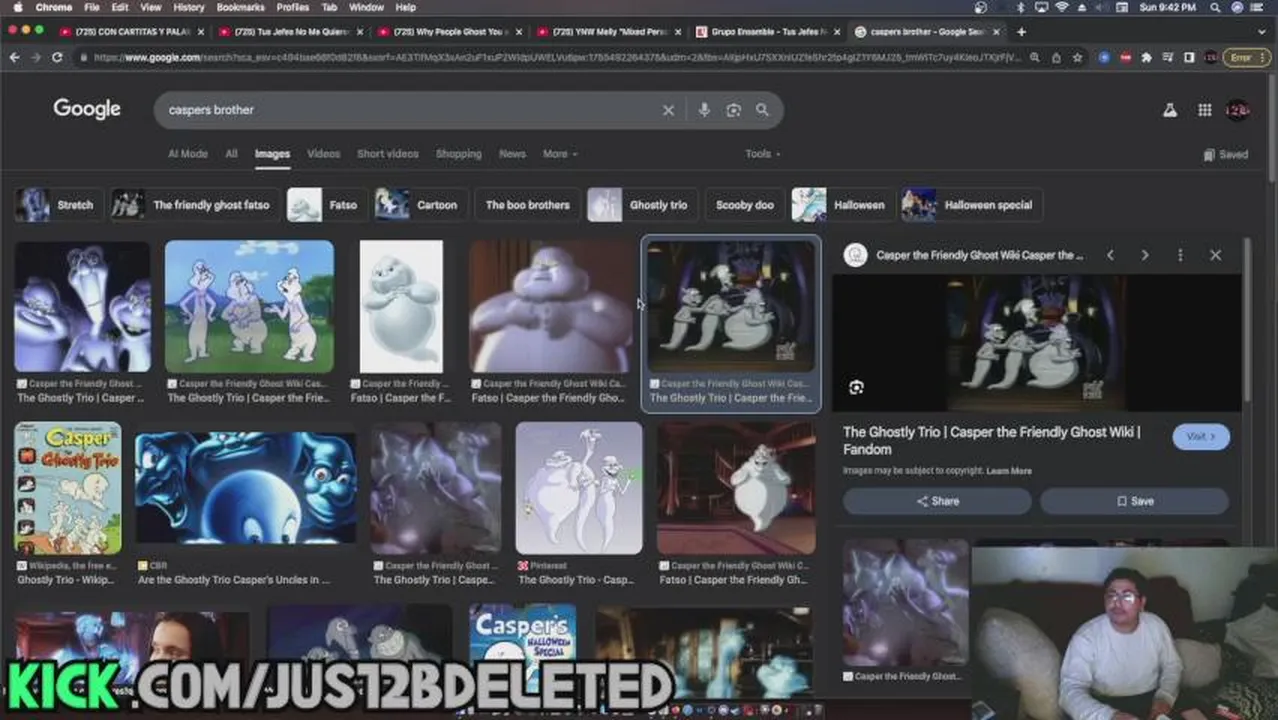This screenshot has height=720, width=1278.
Task: Open Search Labs flask icon
Action: tap(1169, 110)
